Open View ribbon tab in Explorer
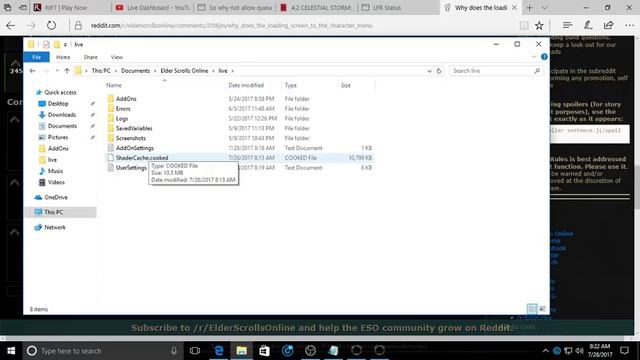 117,57
